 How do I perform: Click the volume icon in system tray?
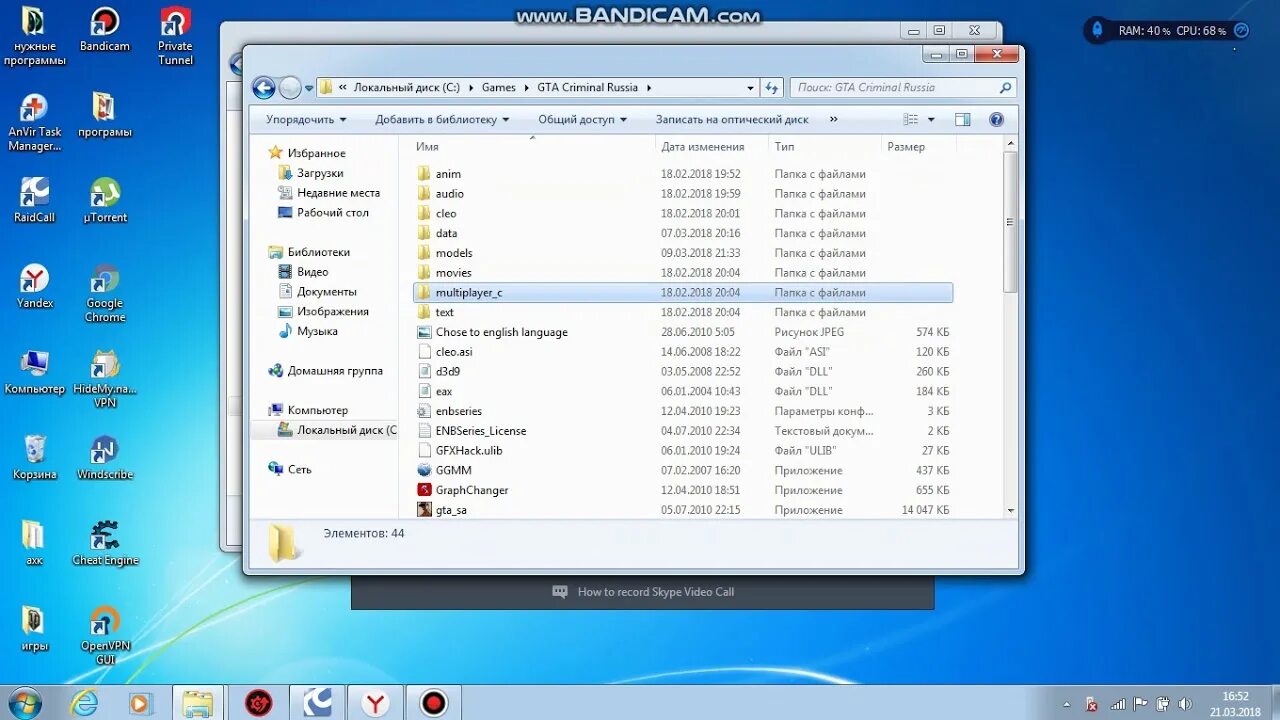point(1184,704)
